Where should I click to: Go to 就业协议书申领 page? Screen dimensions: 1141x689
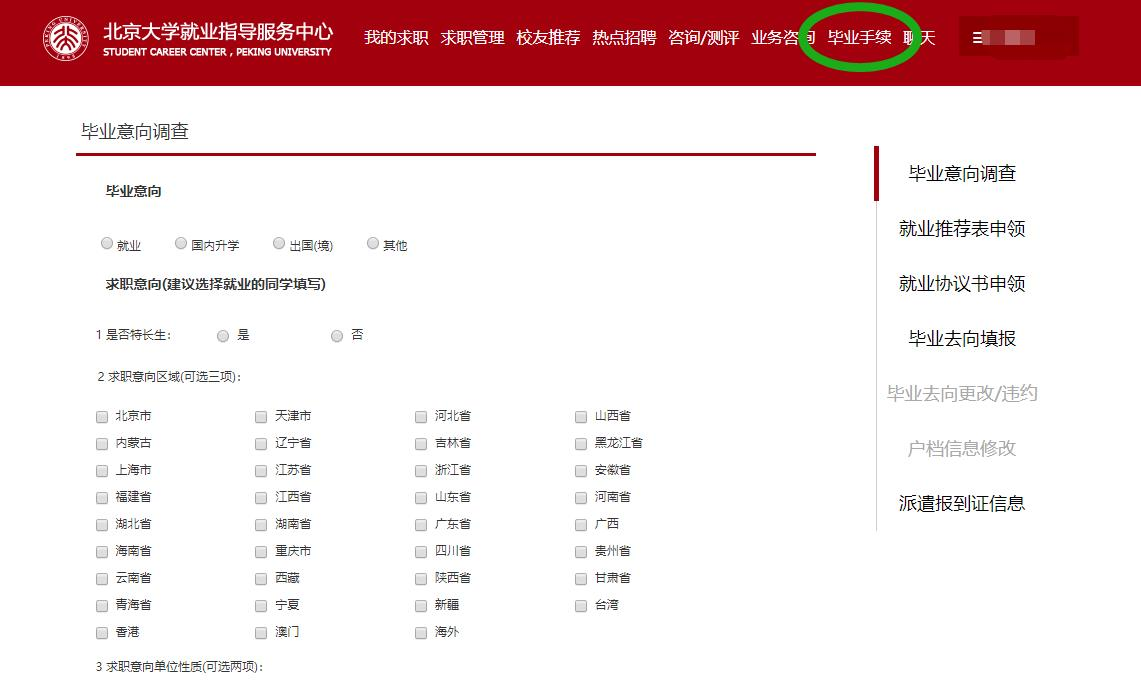961,284
